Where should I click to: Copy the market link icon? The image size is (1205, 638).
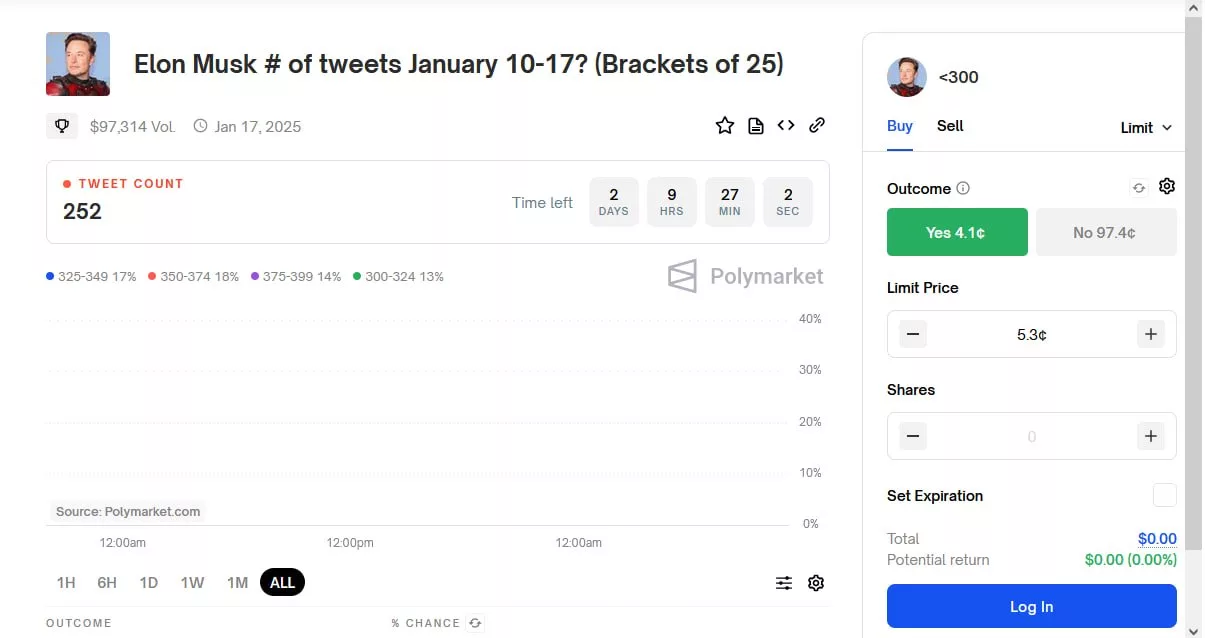[x=817, y=125]
